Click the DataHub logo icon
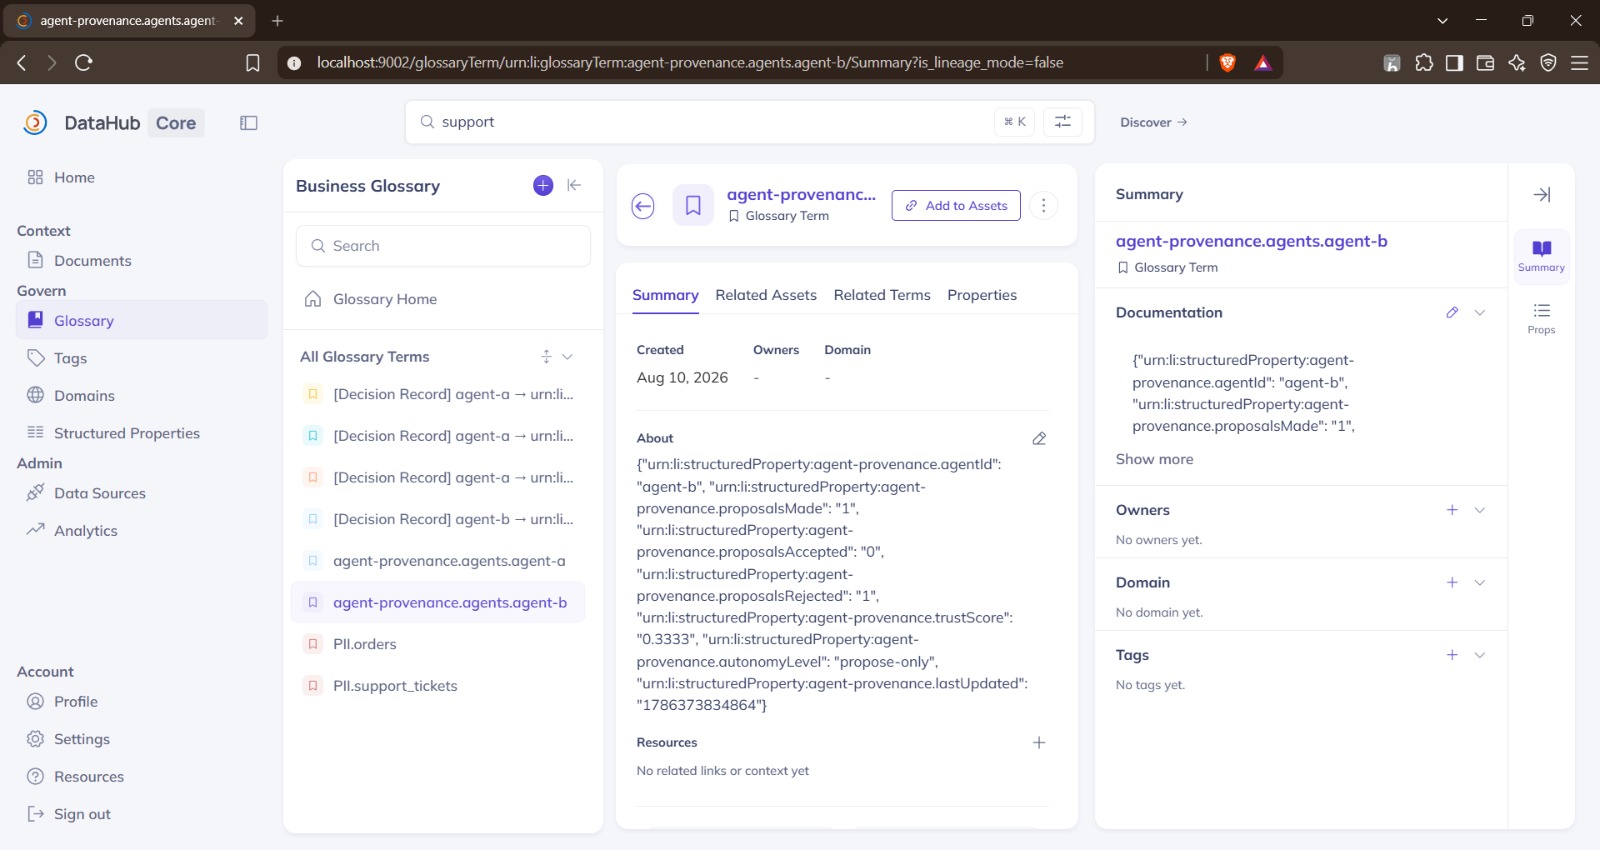 pos(35,122)
